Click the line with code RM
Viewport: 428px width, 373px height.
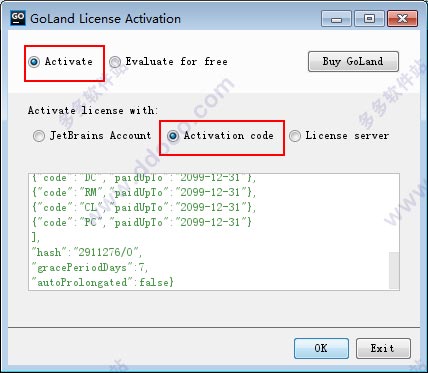pos(144,192)
